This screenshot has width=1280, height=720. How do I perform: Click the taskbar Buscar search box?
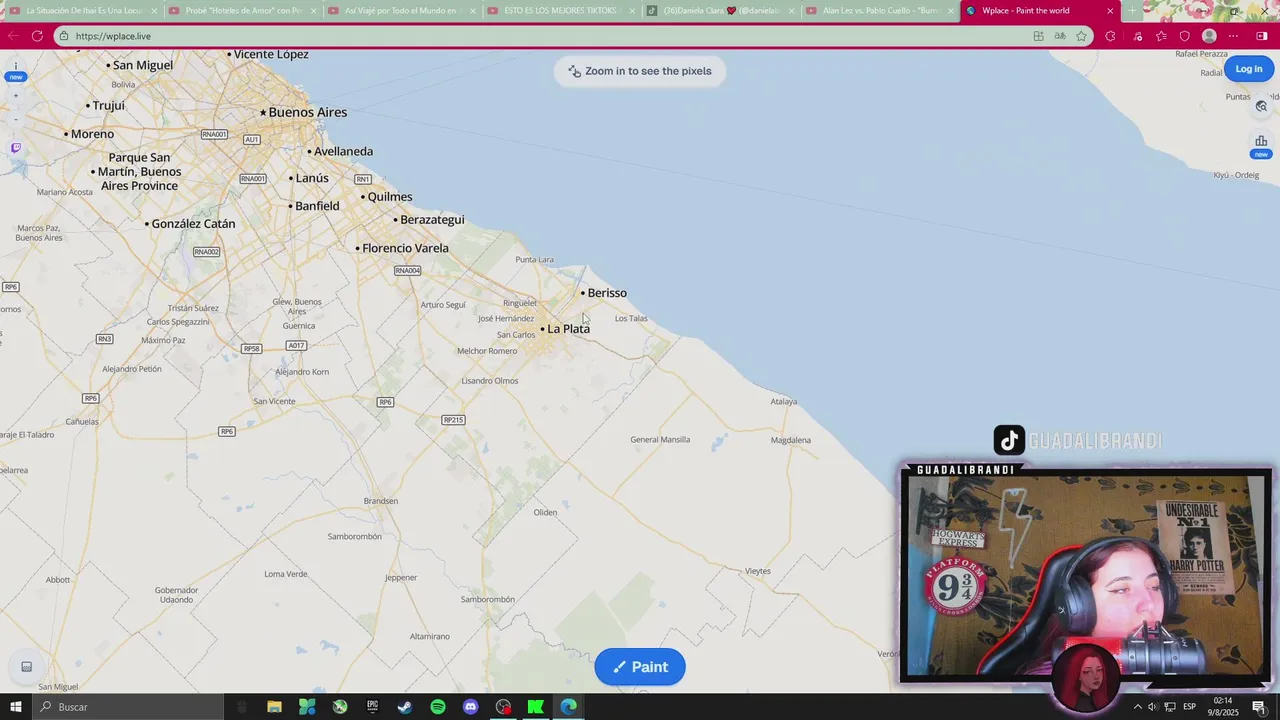coord(128,707)
